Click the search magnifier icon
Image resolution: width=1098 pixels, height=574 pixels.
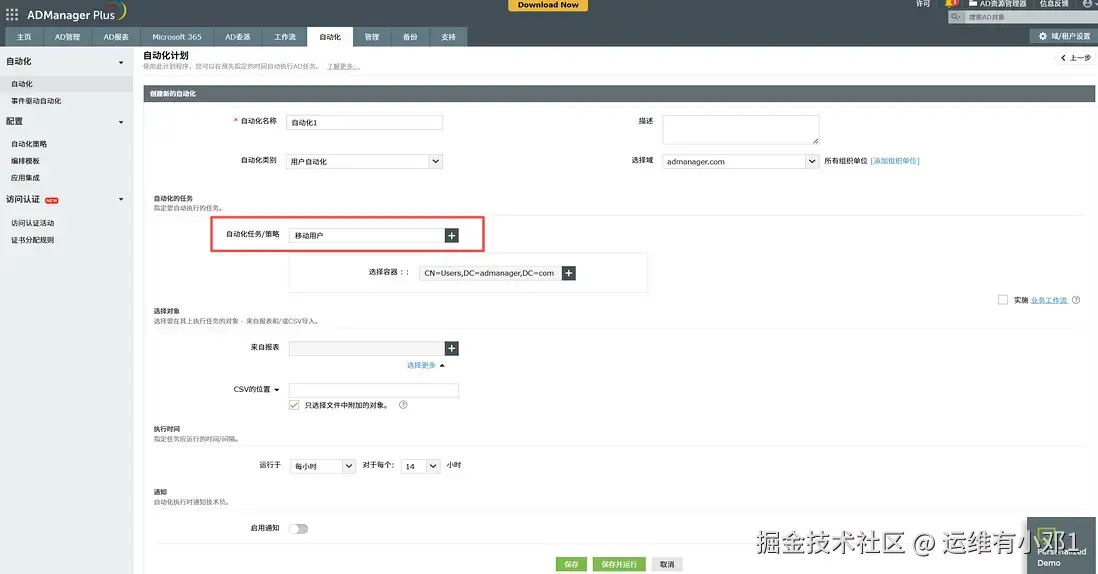coord(955,17)
